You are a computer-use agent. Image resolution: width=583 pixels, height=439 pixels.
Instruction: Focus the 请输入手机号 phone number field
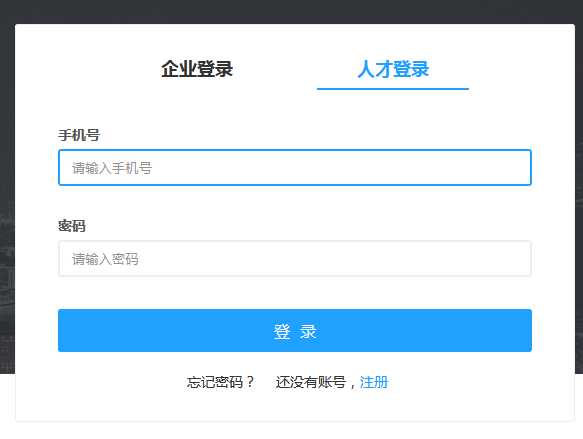click(x=295, y=168)
